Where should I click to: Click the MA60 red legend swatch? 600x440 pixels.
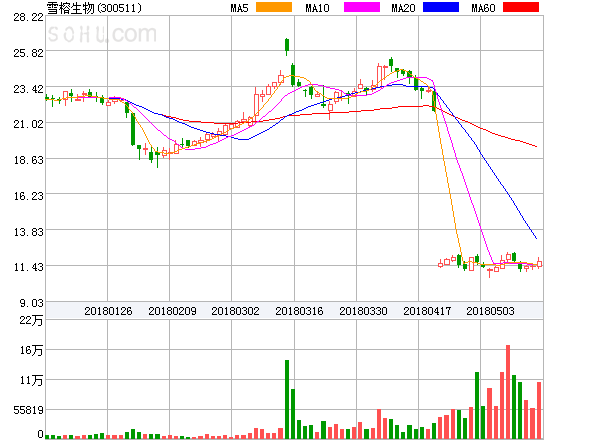click(521, 7)
